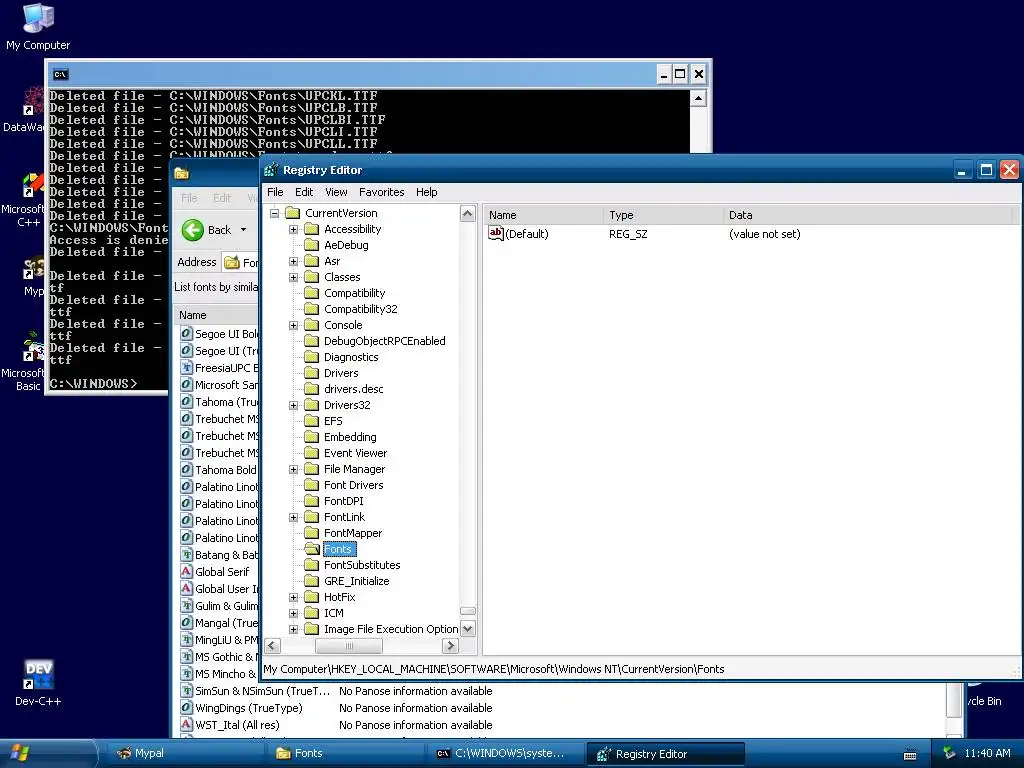Click the Fonts window title bar folder icon
The height and width of the screenshot is (768, 1024).
pos(182,173)
